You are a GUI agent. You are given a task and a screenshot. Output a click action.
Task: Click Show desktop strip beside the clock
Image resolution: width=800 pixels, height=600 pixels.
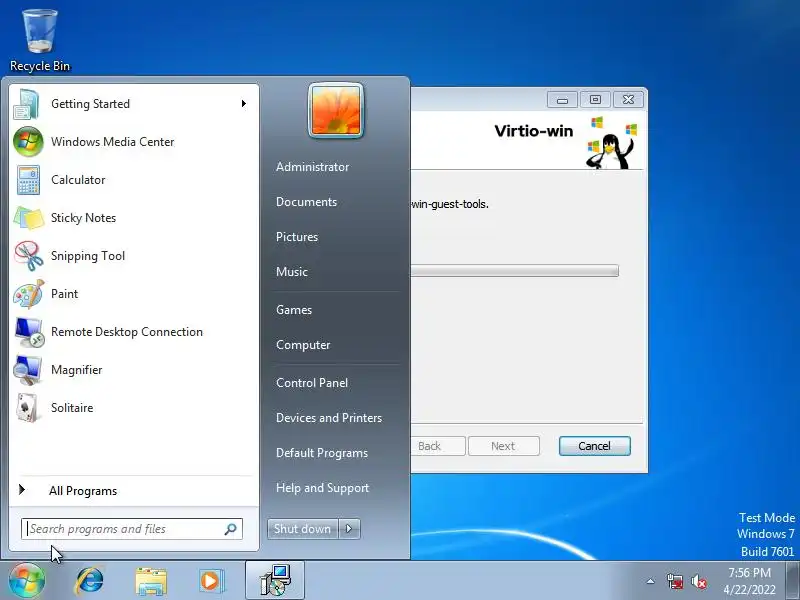(794, 581)
